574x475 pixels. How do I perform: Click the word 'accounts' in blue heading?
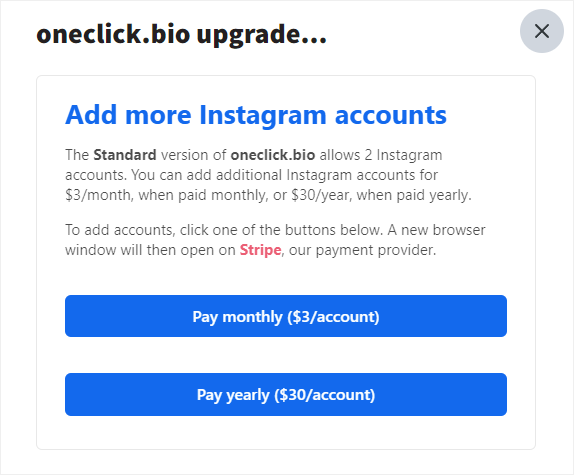[391, 116]
